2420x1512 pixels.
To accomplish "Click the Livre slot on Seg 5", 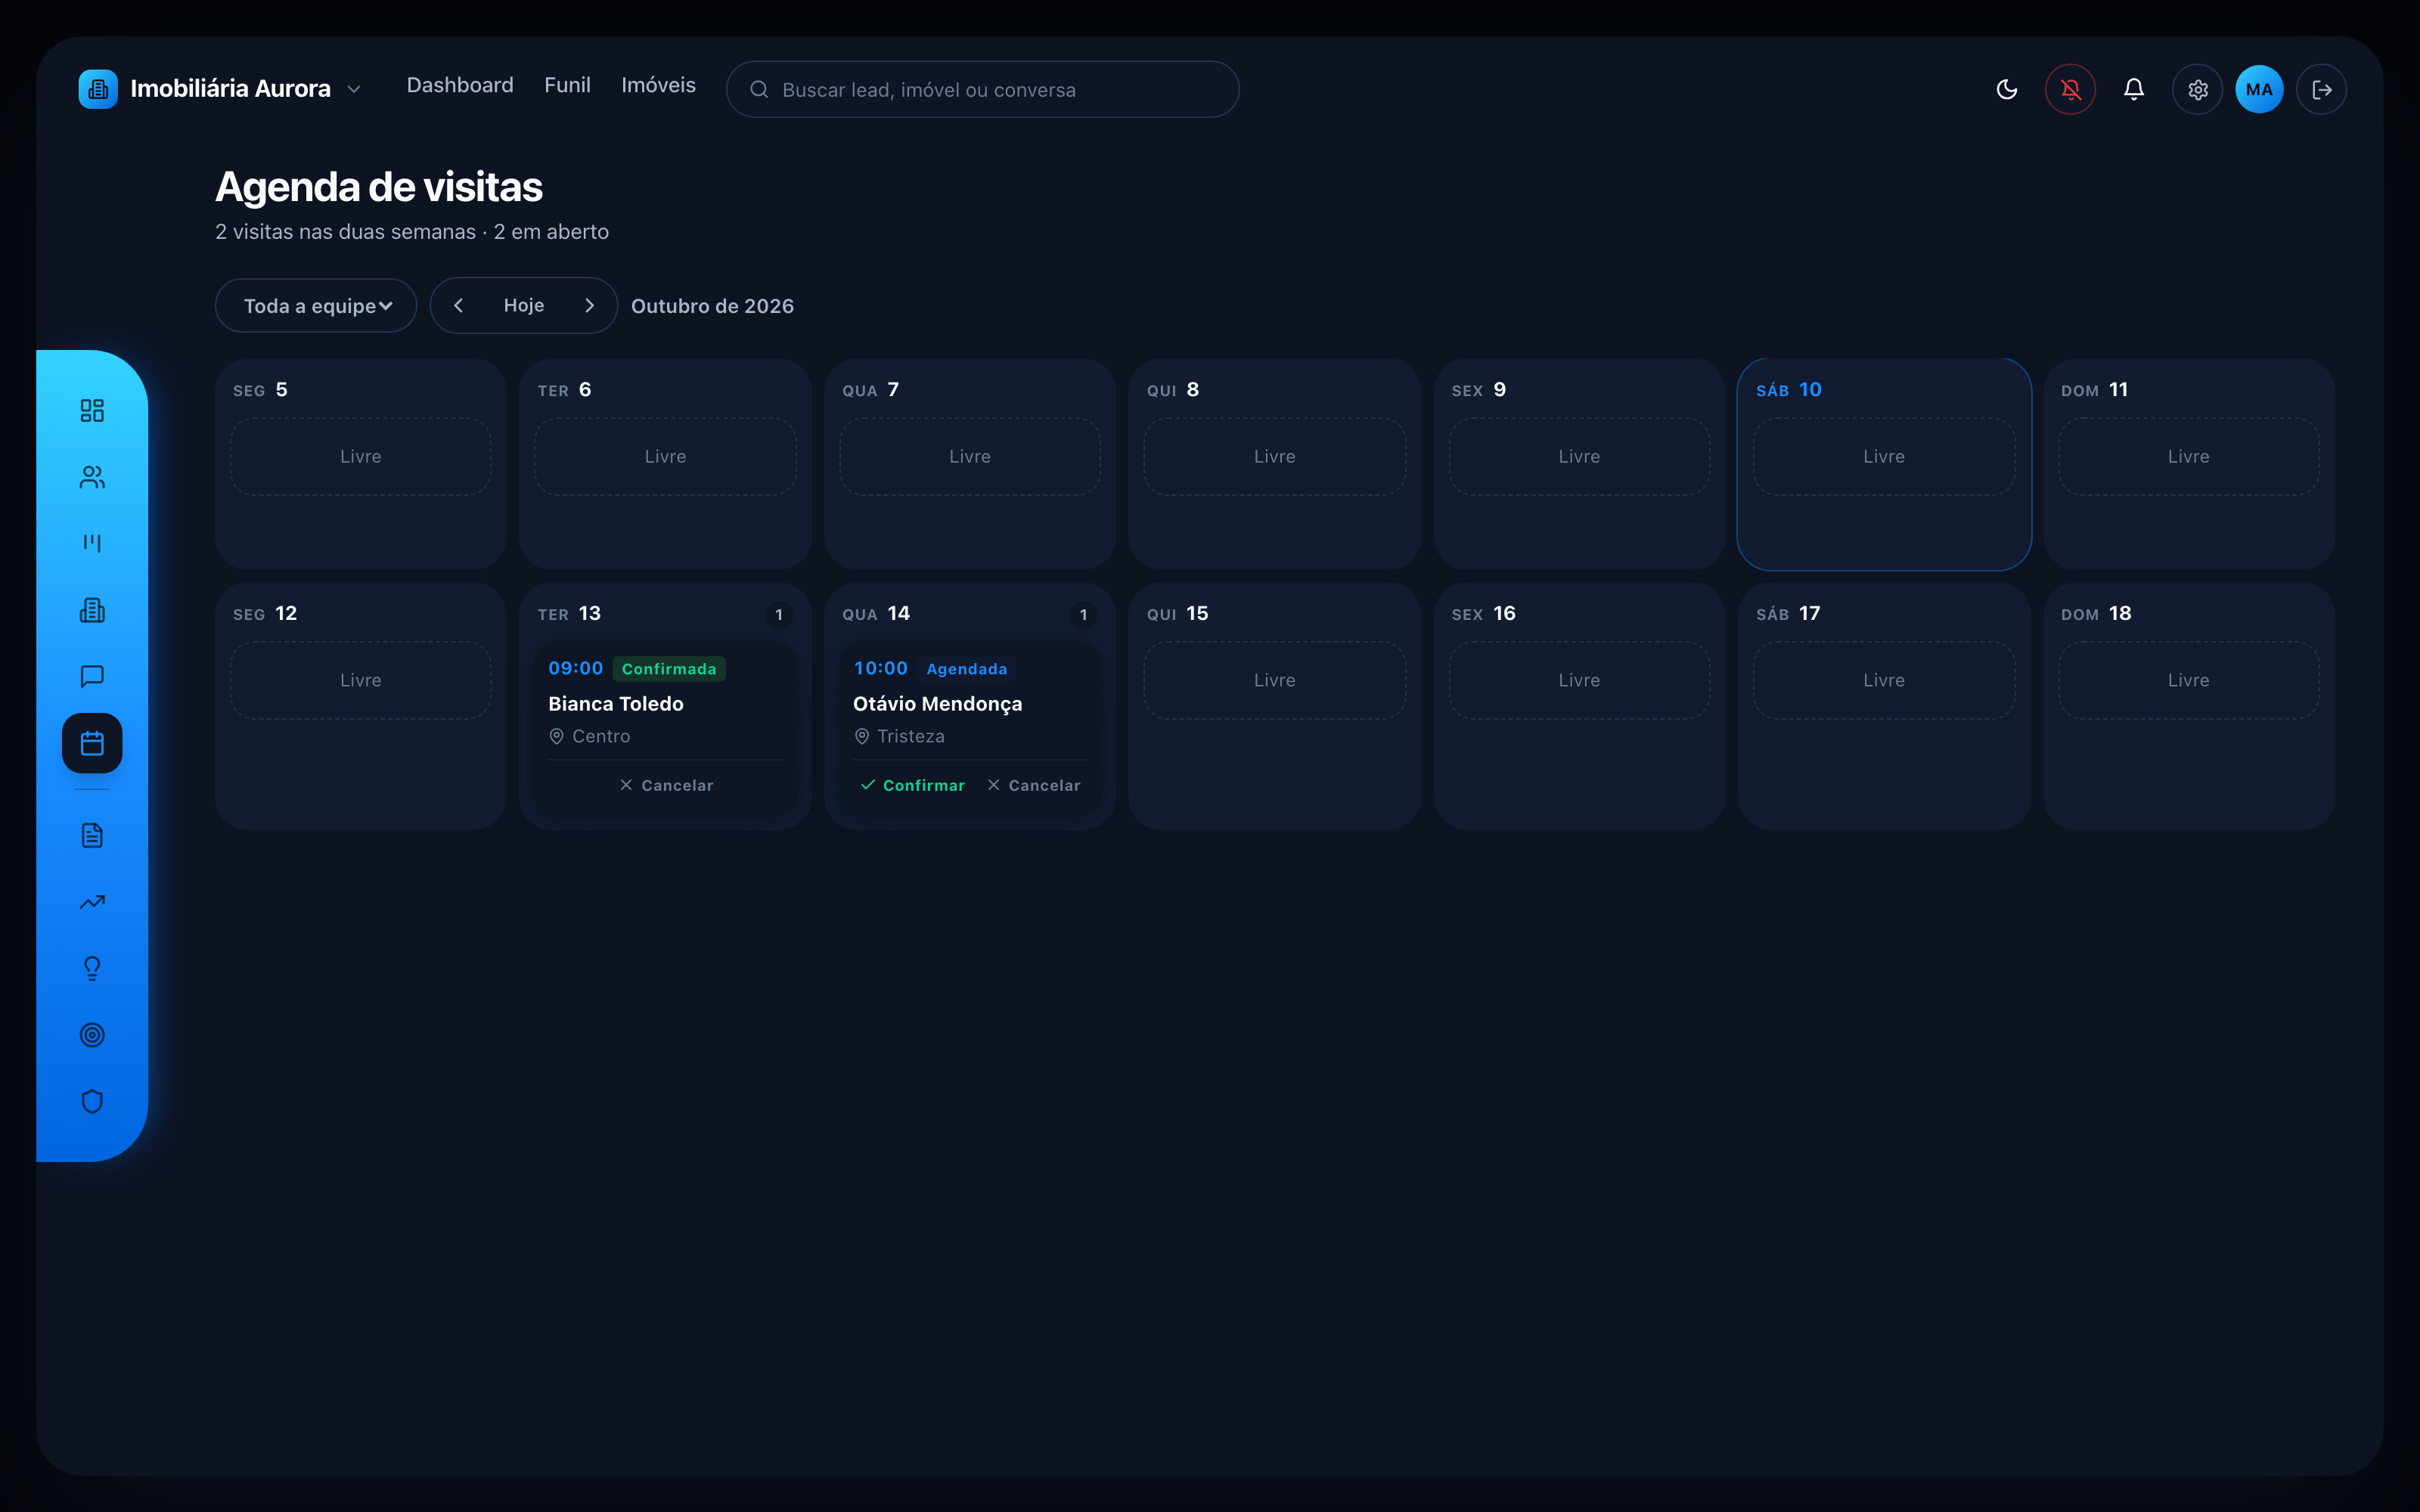I will (360, 456).
